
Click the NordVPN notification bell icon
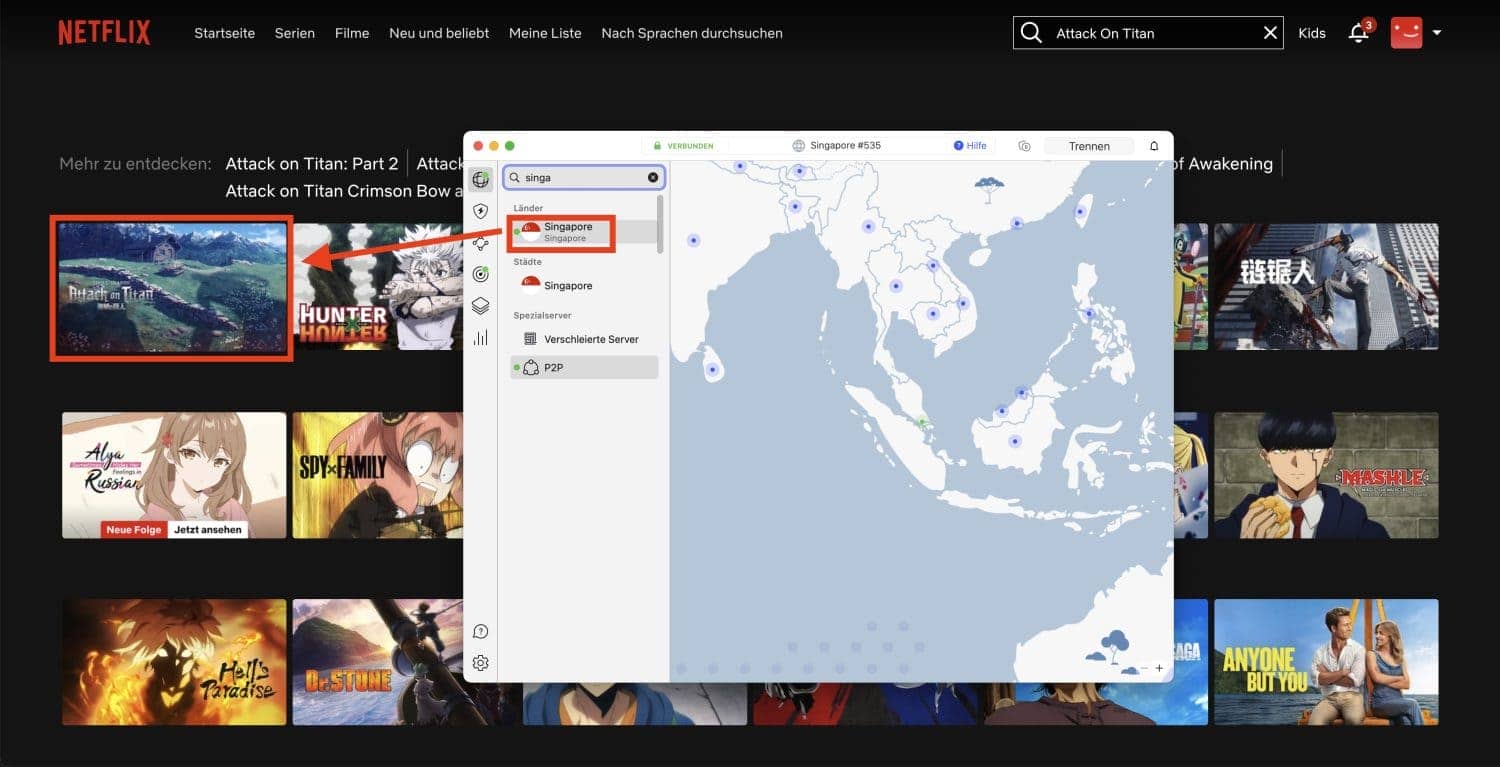[1154, 146]
